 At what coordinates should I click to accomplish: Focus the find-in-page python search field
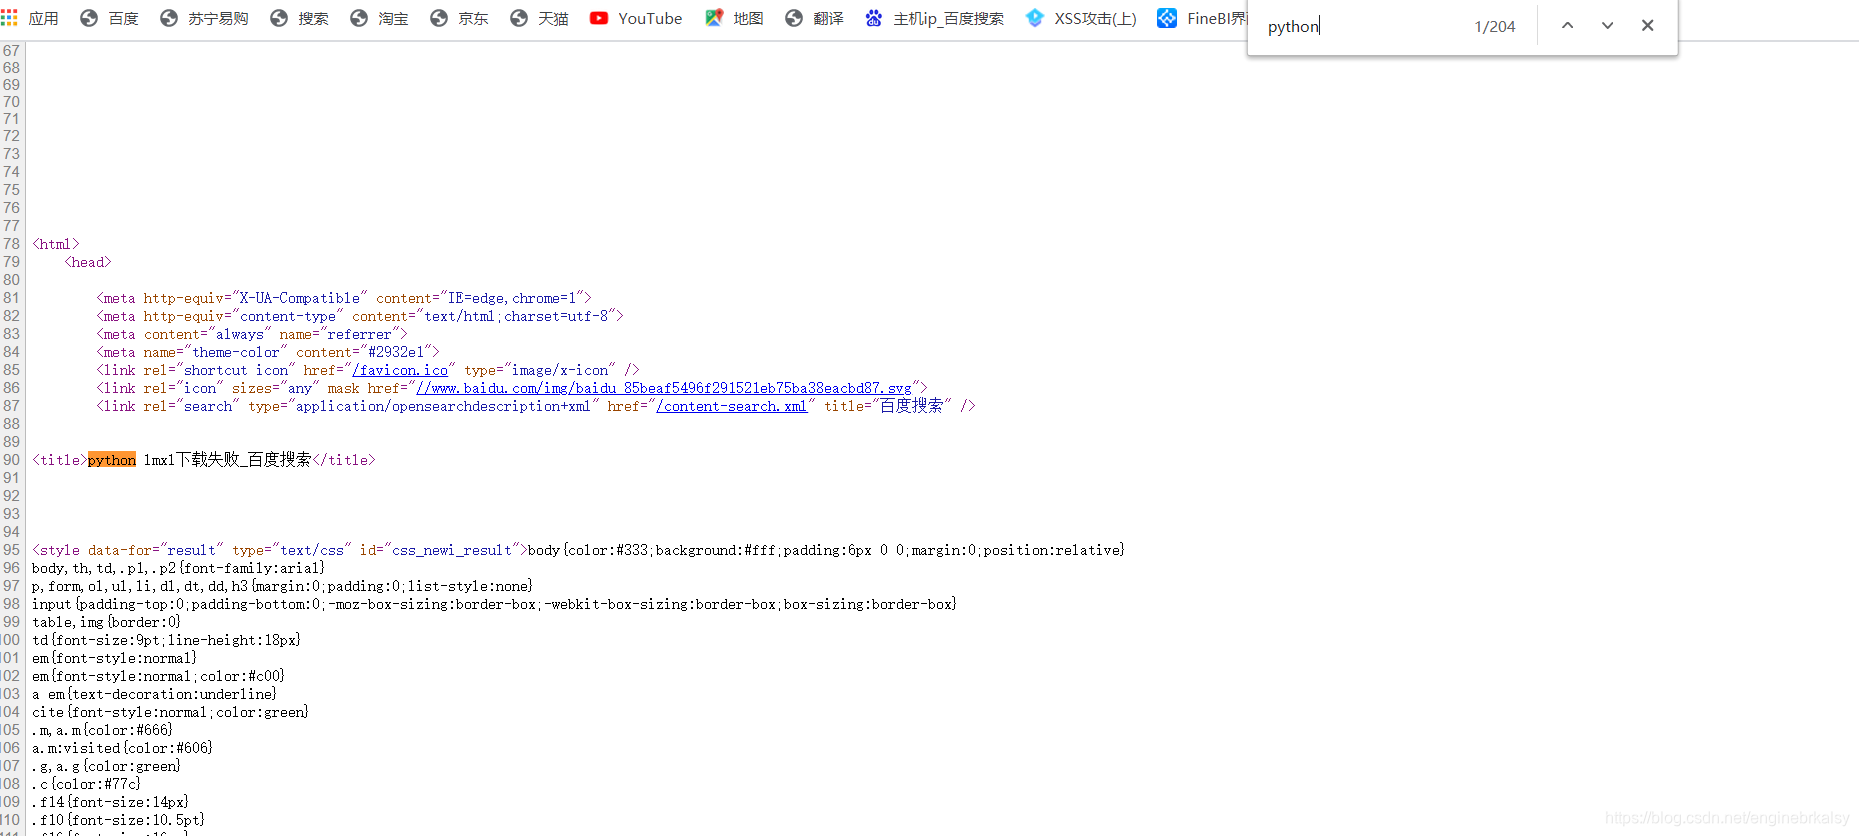1360,26
